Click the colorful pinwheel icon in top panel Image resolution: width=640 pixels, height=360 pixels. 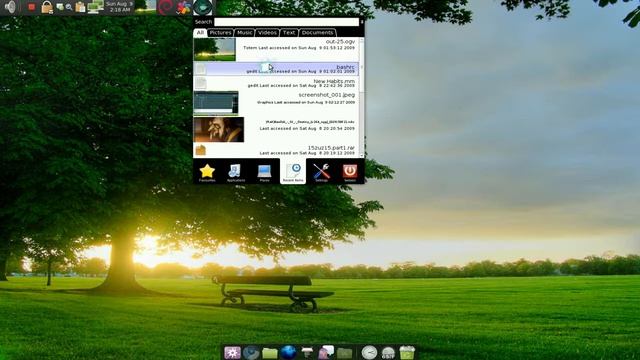[183, 7]
